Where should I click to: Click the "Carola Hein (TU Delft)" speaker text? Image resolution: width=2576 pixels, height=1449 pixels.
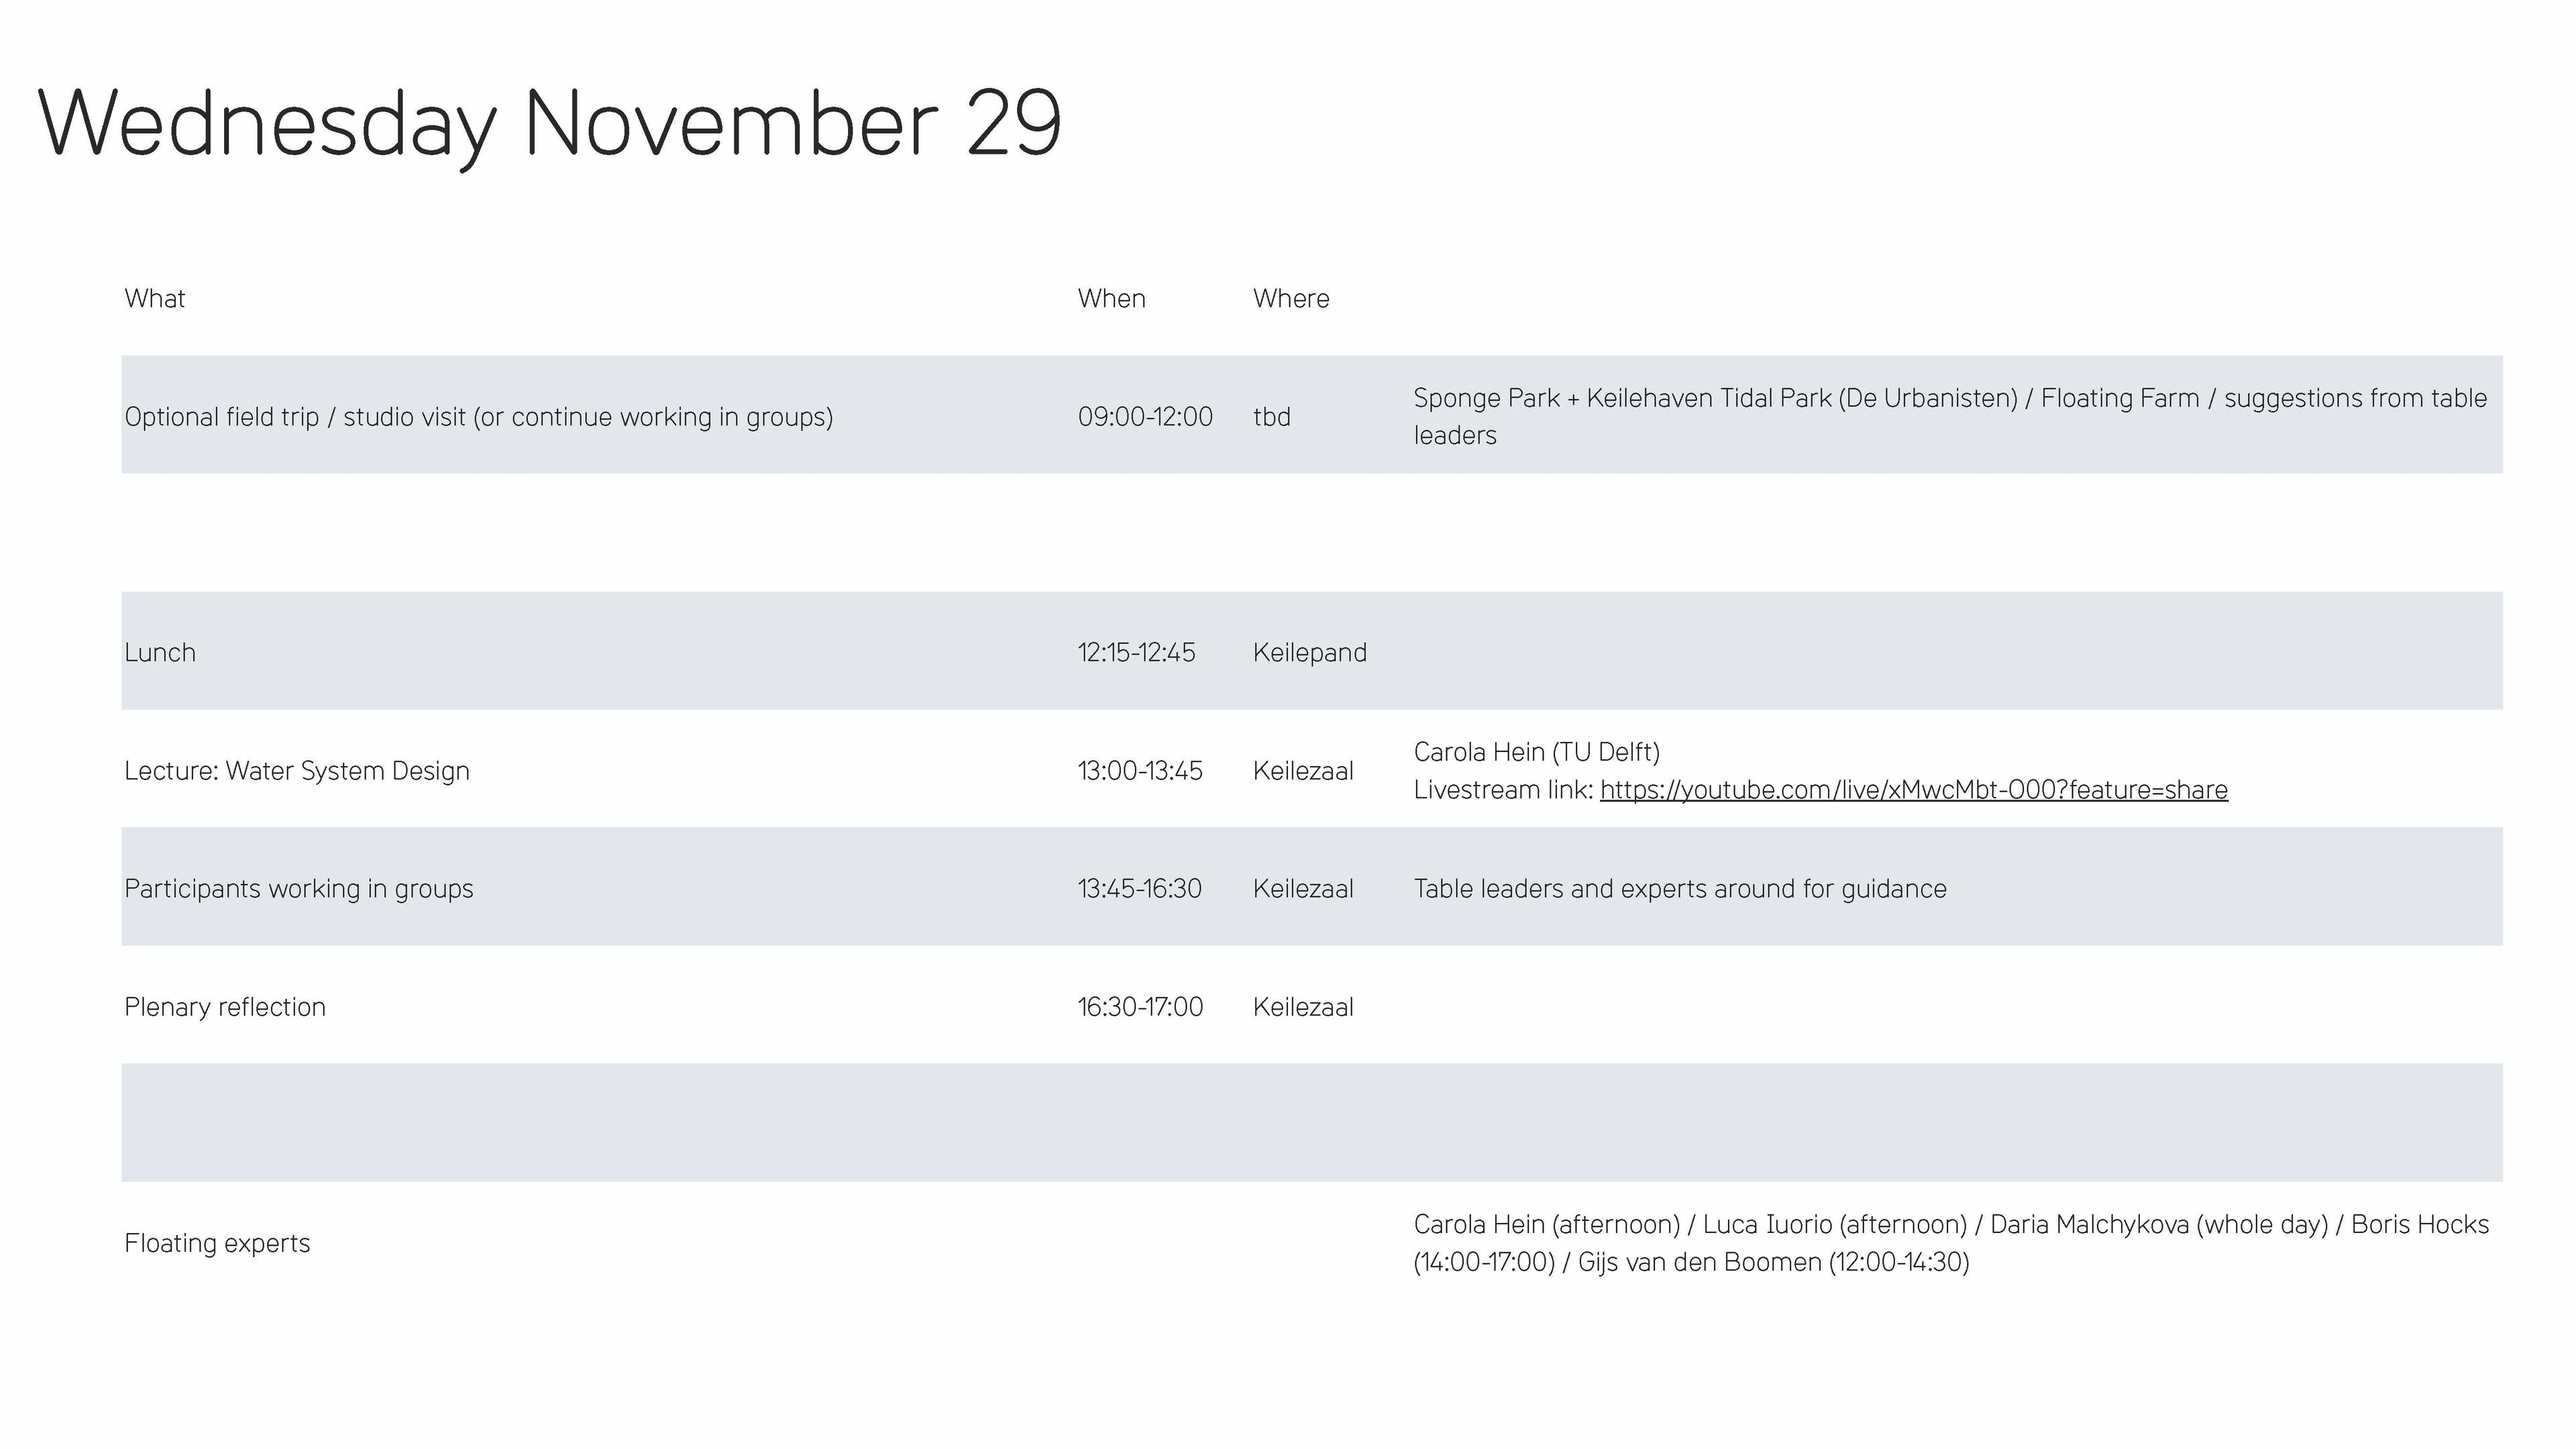coord(1536,752)
